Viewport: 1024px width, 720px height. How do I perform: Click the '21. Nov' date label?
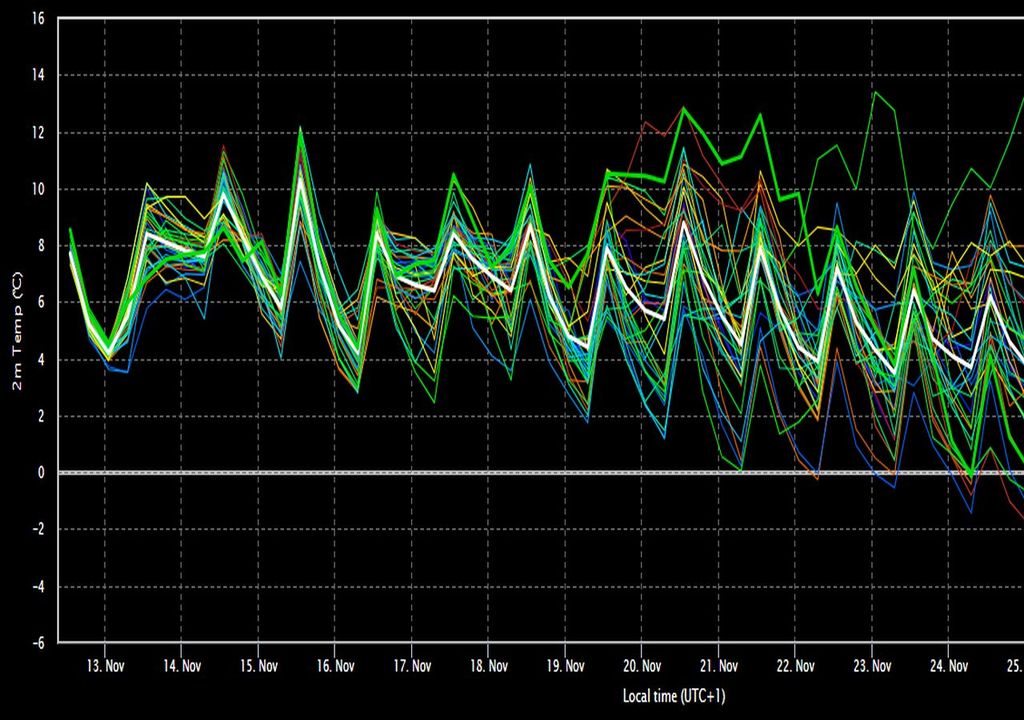pyautogui.click(x=718, y=666)
